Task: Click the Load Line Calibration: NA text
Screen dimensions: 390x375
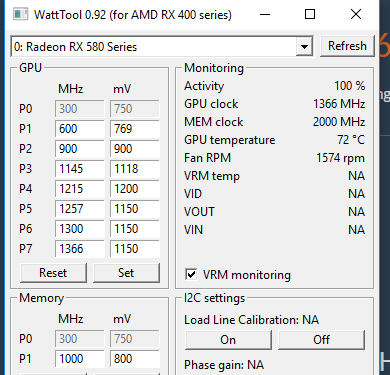Action: [x=252, y=320]
